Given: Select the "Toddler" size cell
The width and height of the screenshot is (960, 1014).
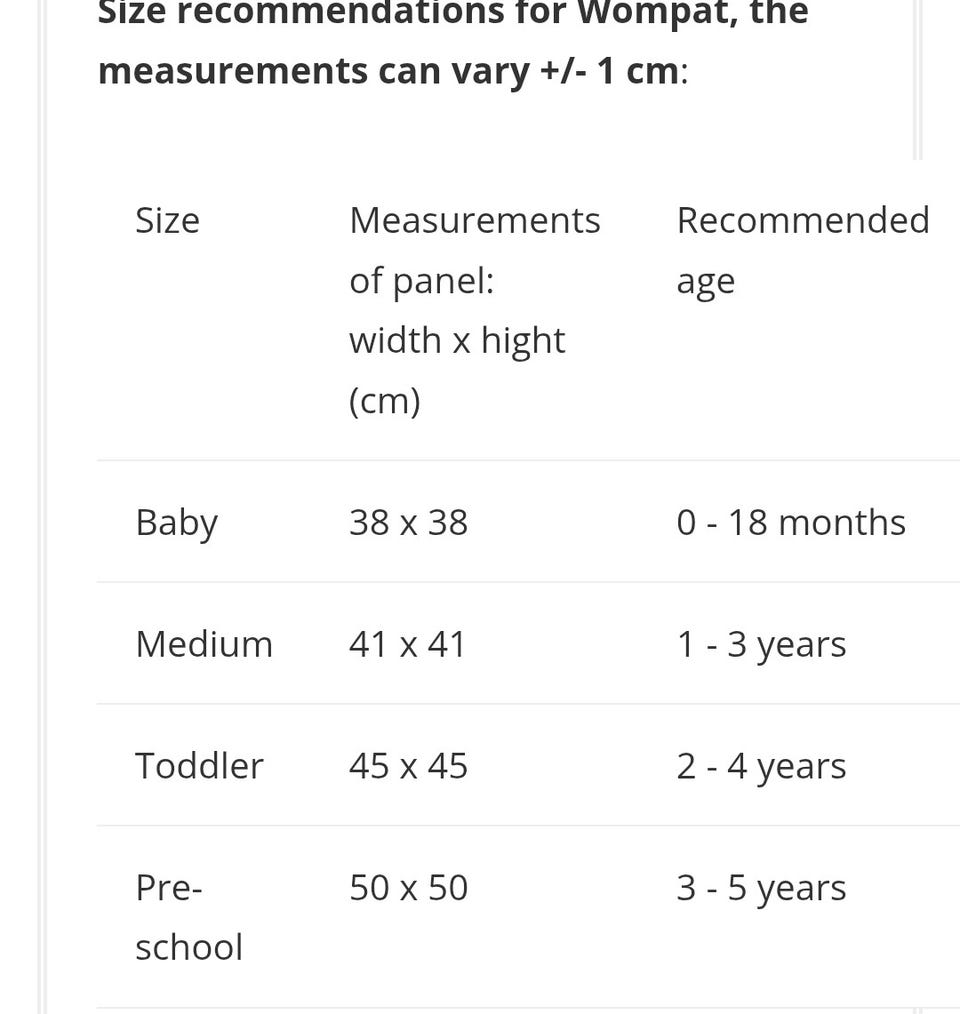Looking at the screenshot, I should tap(199, 766).
